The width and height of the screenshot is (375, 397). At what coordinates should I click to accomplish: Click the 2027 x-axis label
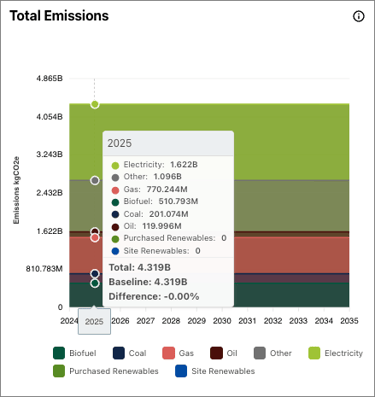(x=146, y=321)
